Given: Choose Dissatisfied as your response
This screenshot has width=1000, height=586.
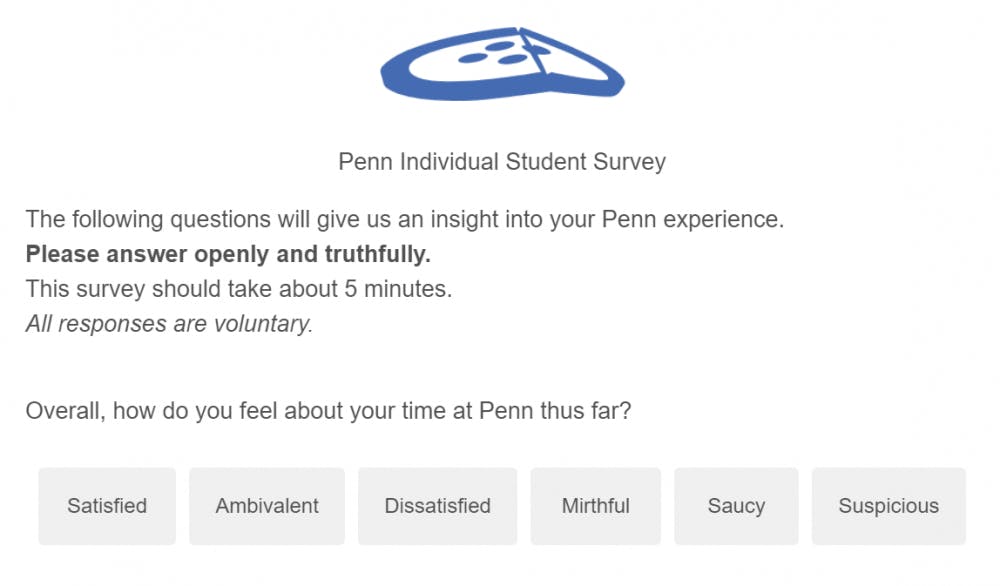Looking at the screenshot, I should 437,505.
